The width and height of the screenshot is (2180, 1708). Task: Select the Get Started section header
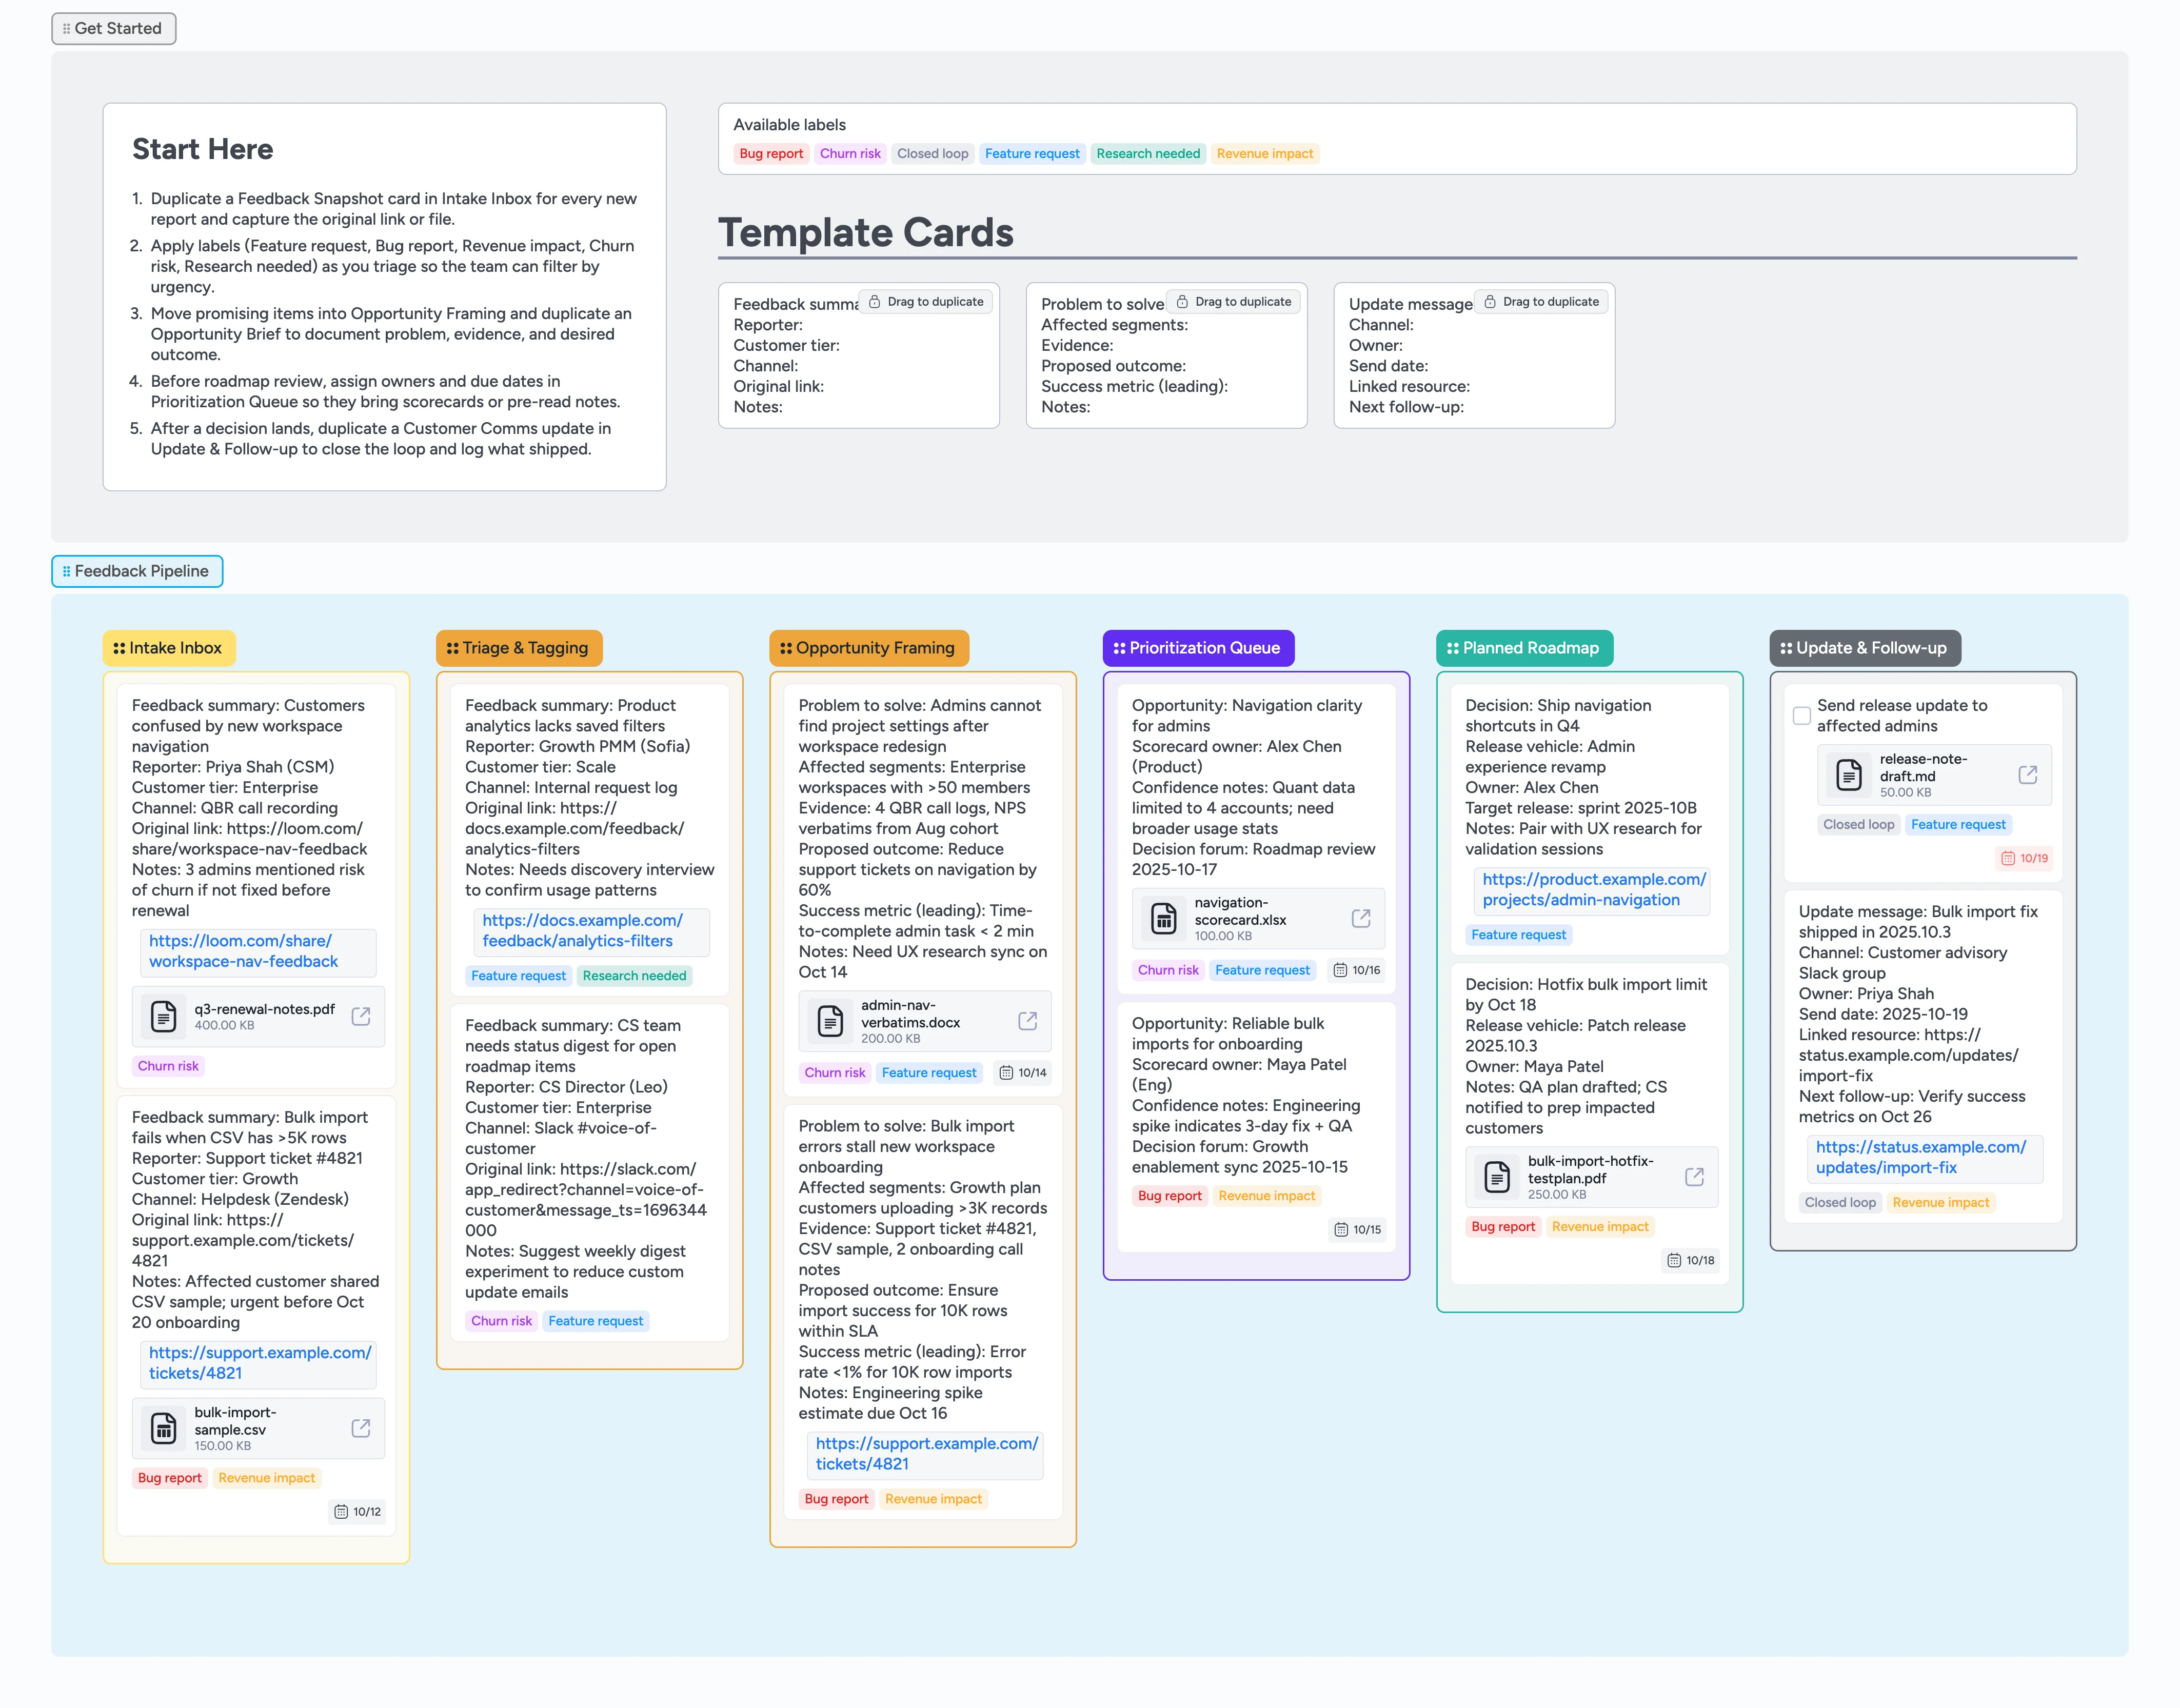(113, 28)
